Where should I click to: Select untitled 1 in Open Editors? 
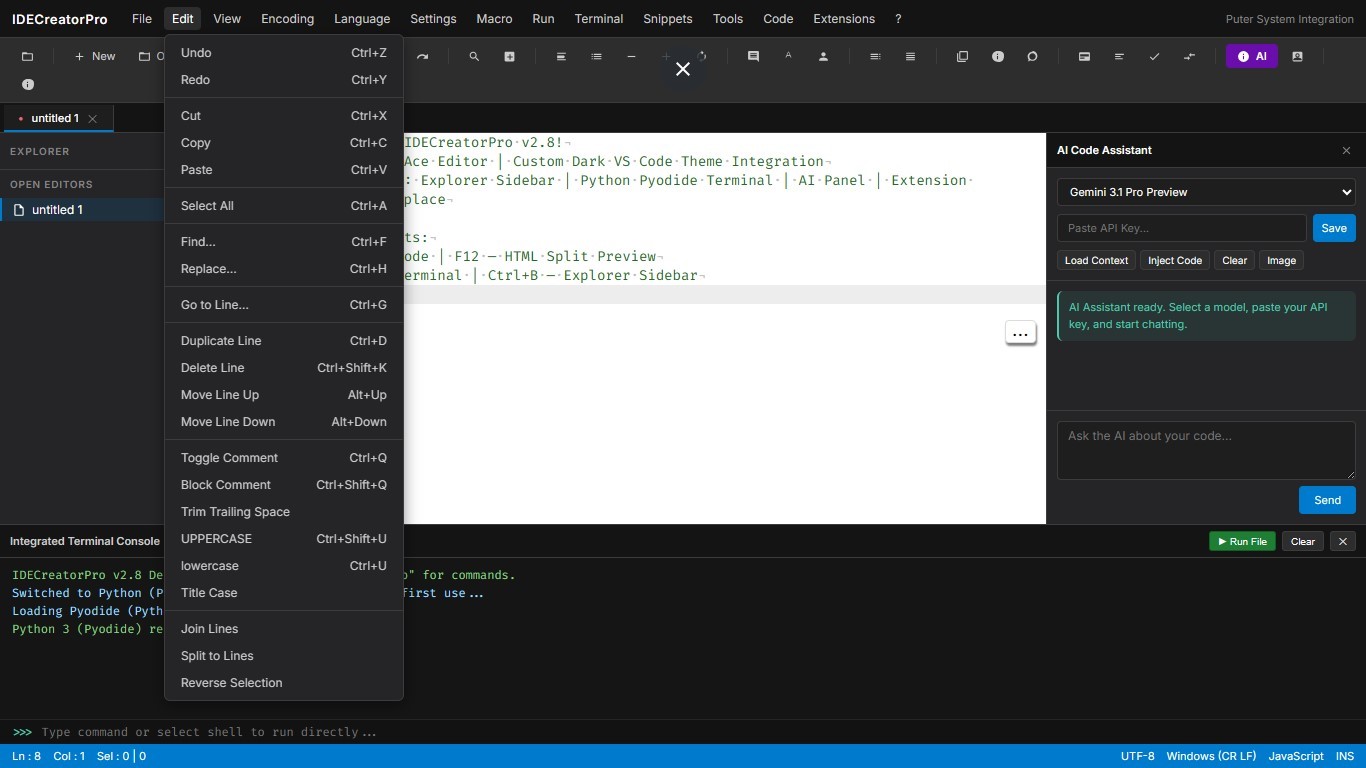pos(82,210)
